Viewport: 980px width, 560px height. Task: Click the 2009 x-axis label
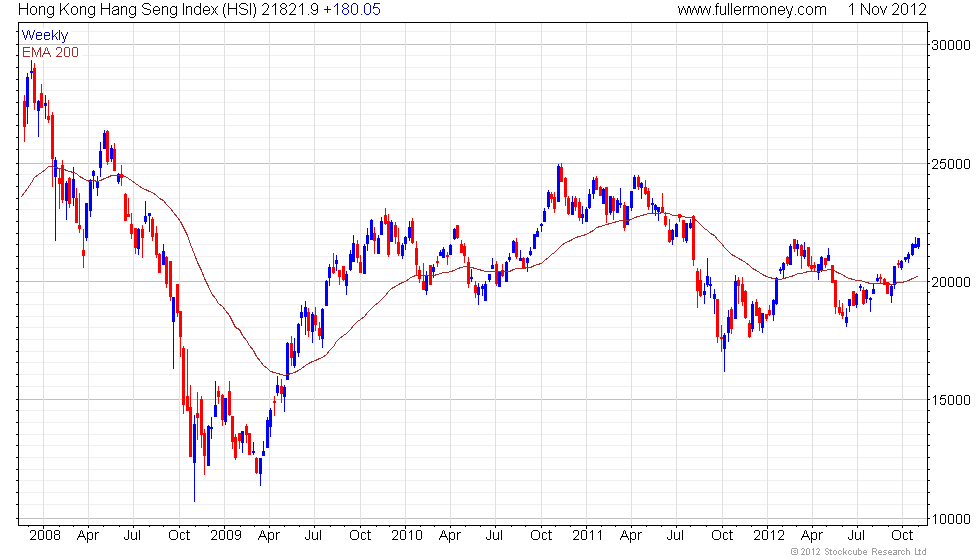226,535
